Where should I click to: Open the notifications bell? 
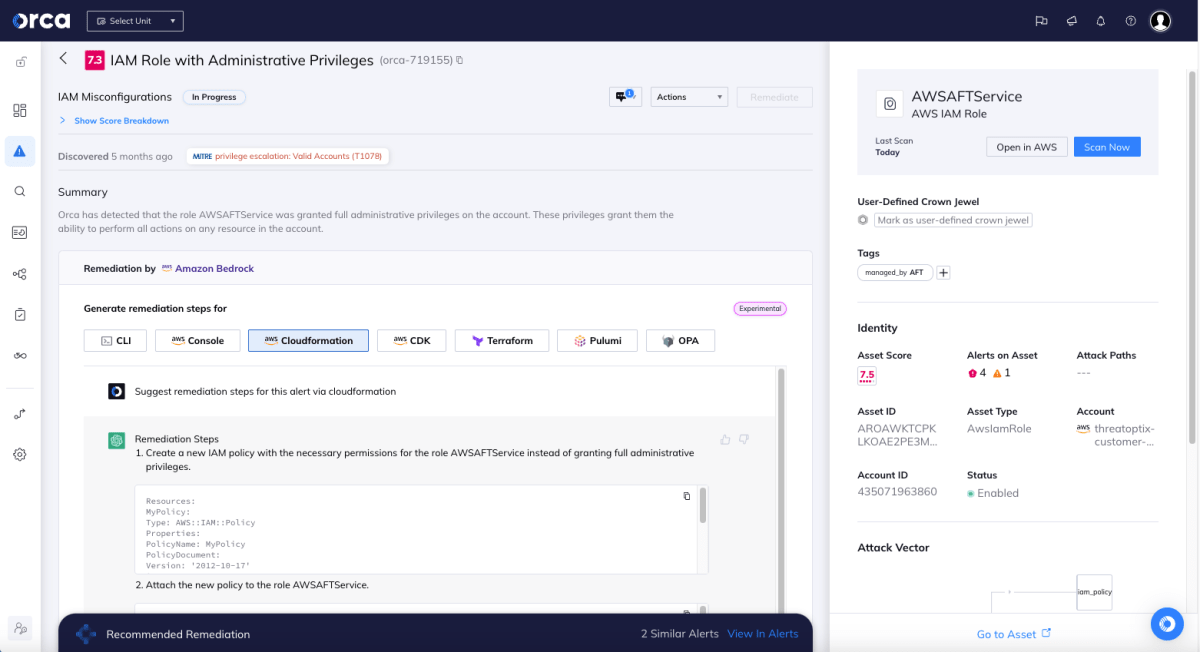(x=1101, y=21)
